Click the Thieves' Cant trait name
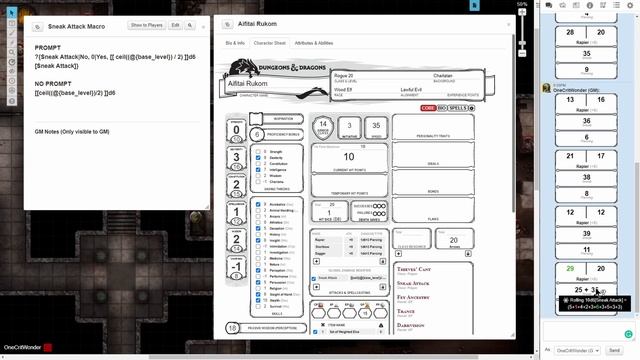This screenshot has height=360, width=640. [414, 269]
